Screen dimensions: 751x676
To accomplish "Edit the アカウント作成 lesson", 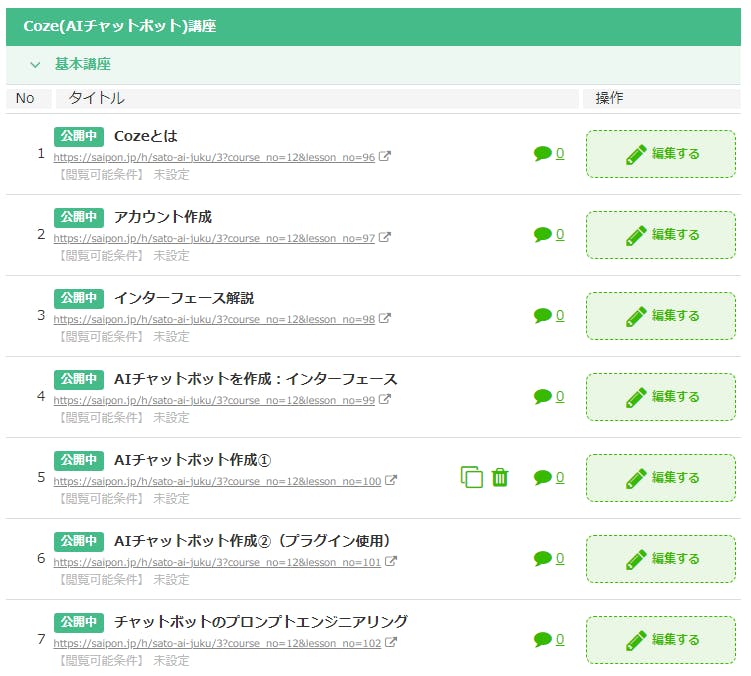I will click(x=661, y=235).
